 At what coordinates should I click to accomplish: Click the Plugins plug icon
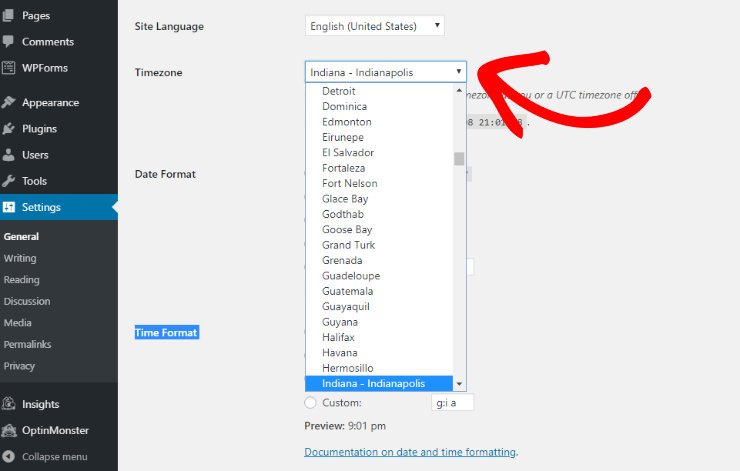tap(9, 129)
